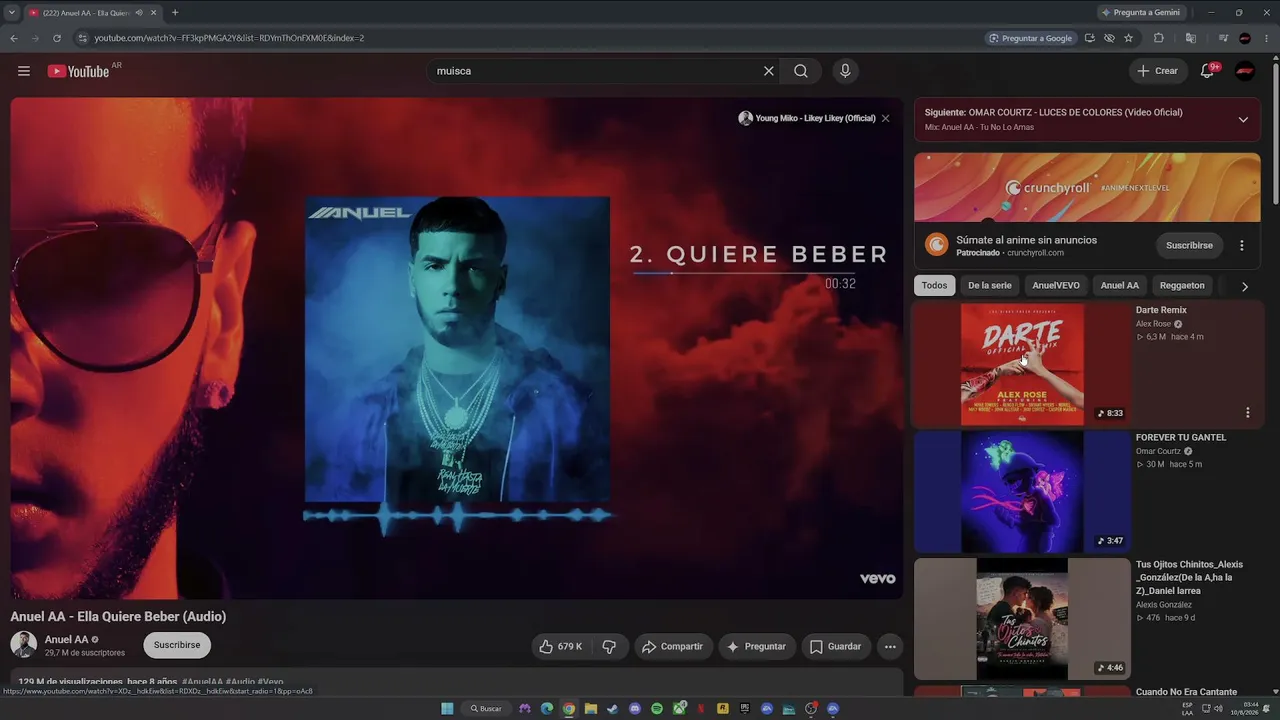Image resolution: width=1280 pixels, height=720 pixels.
Task: Dislike the video with thumbs down
Action: click(609, 646)
